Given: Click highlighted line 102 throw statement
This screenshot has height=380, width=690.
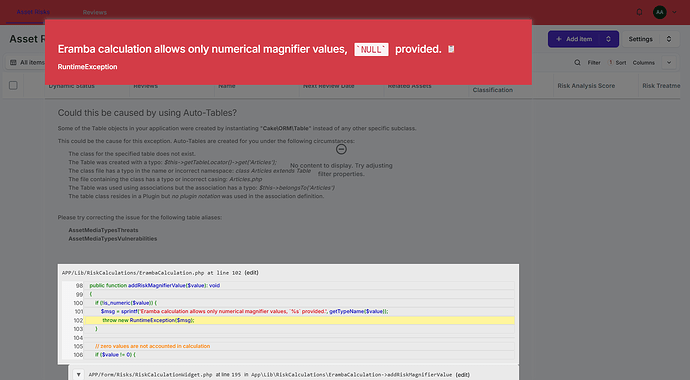Looking at the screenshot, I should point(299,320).
